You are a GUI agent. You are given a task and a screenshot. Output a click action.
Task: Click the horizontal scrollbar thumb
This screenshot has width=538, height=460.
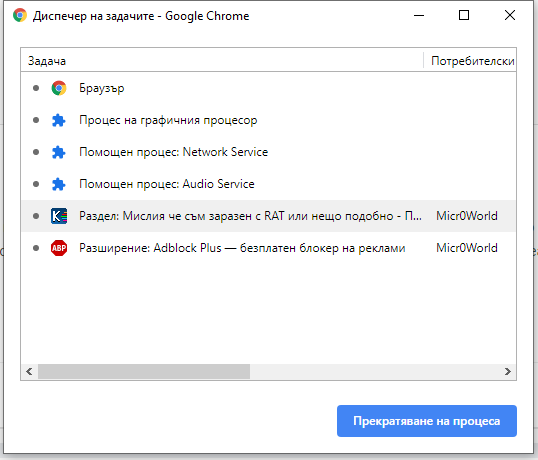pos(144,371)
